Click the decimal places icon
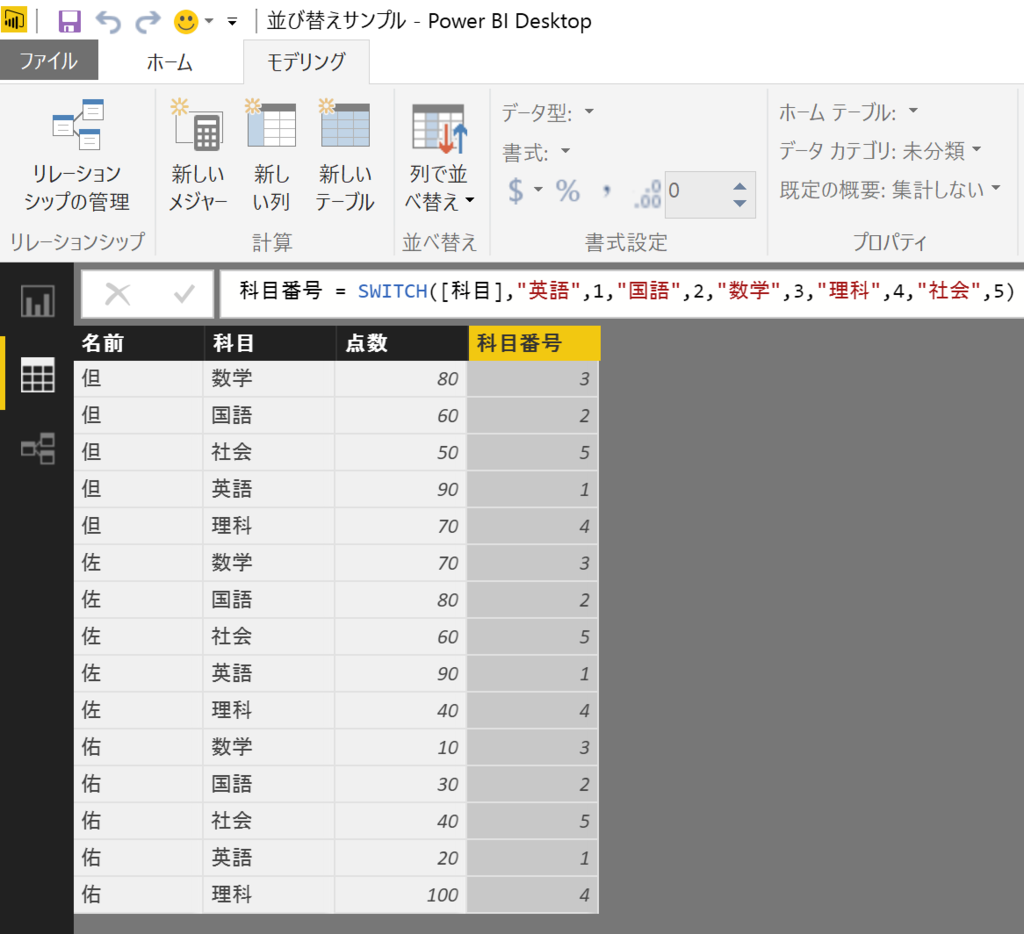 648,195
